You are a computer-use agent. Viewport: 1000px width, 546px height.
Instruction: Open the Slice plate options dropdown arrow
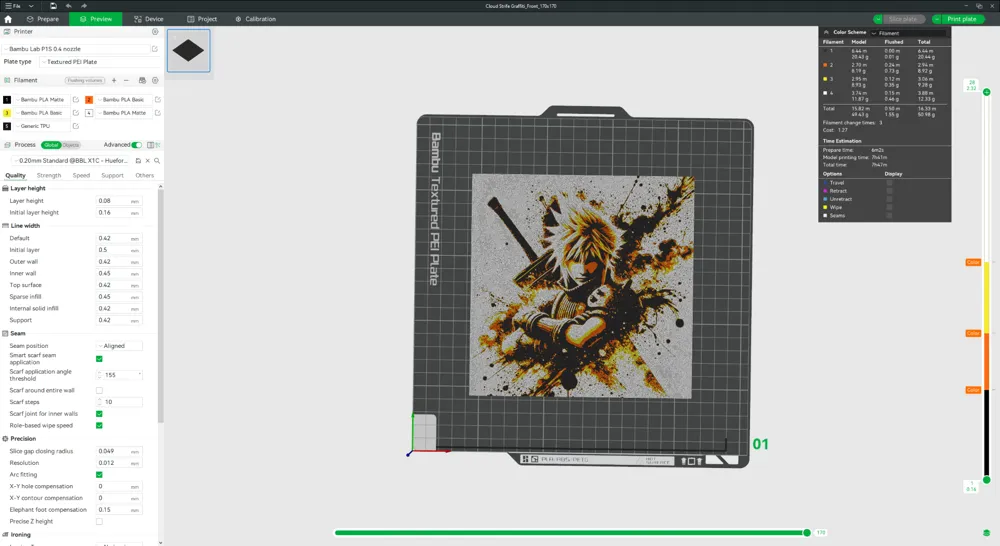(878, 19)
